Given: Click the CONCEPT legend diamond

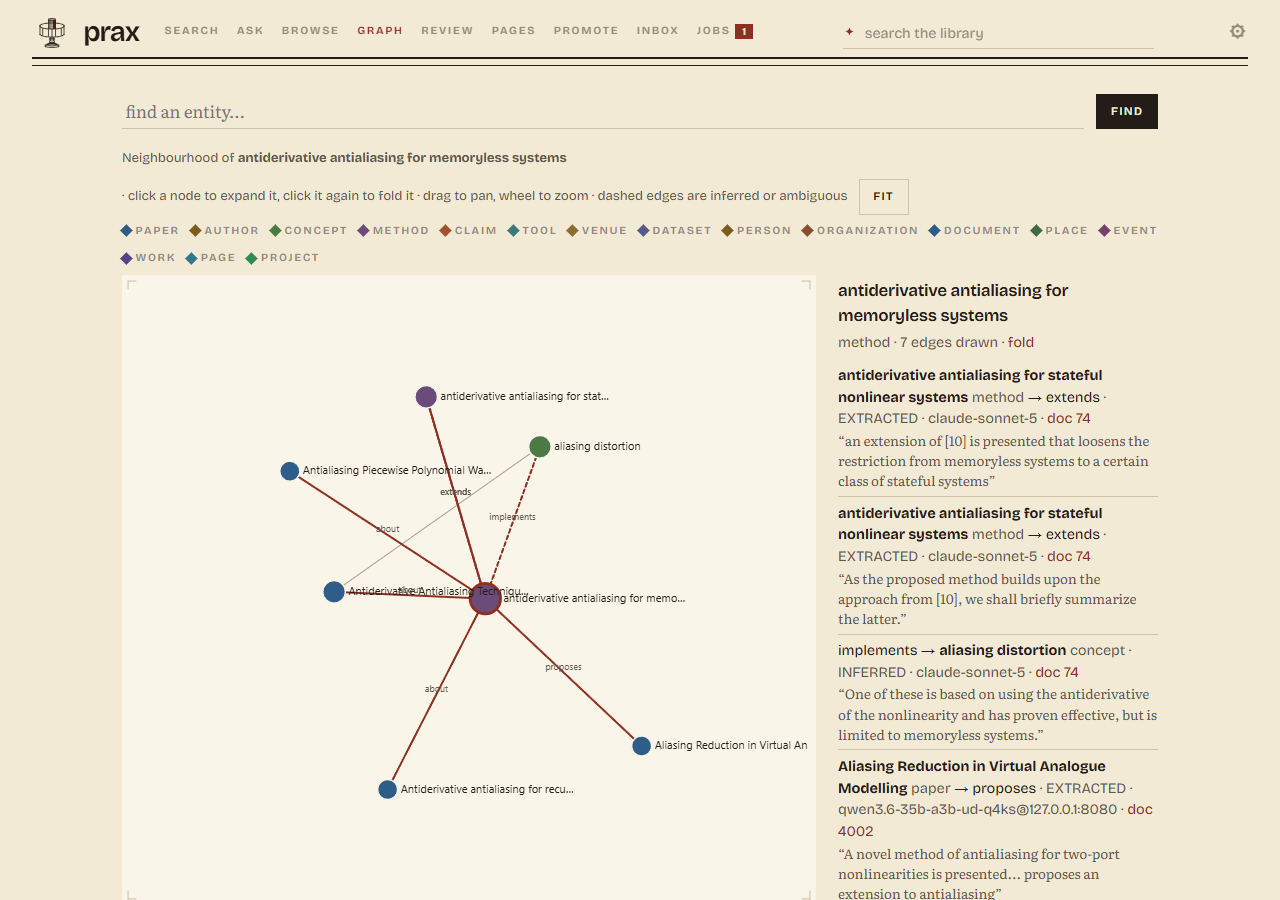Looking at the screenshot, I should point(275,231).
